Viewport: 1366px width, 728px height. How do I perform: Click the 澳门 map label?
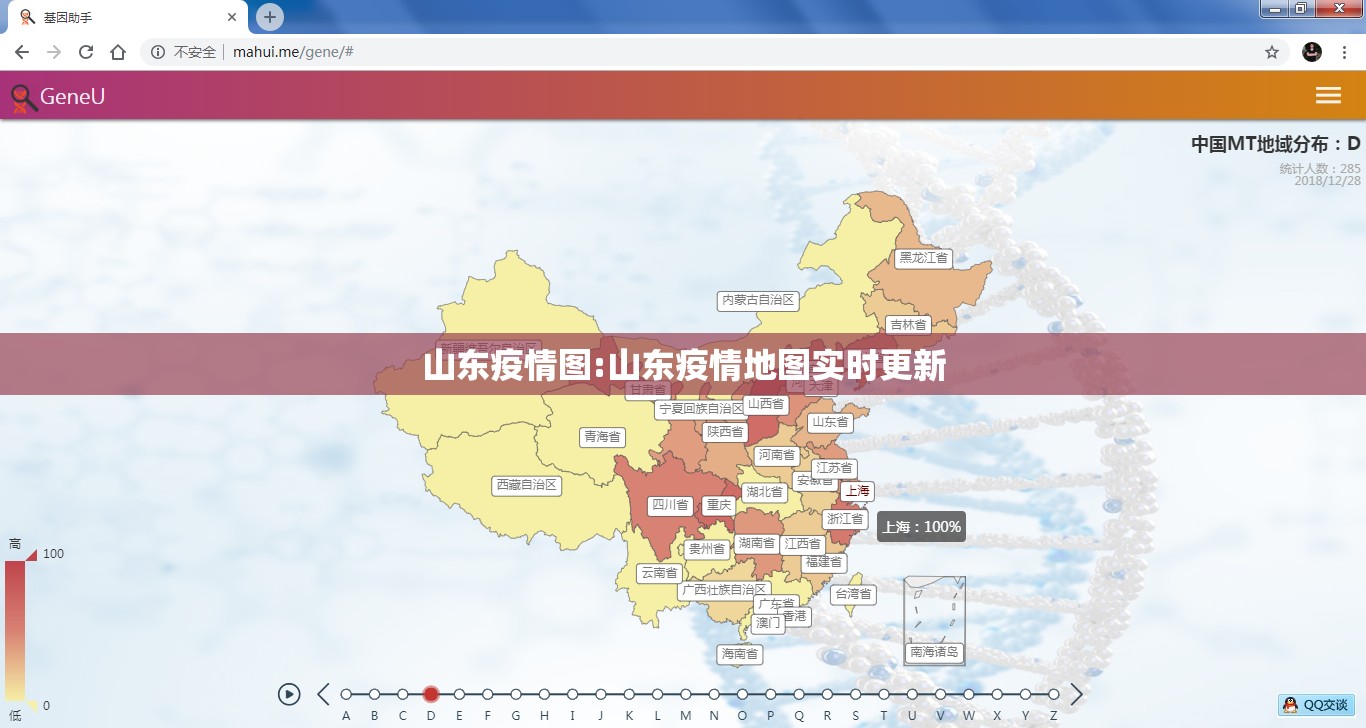768,623
